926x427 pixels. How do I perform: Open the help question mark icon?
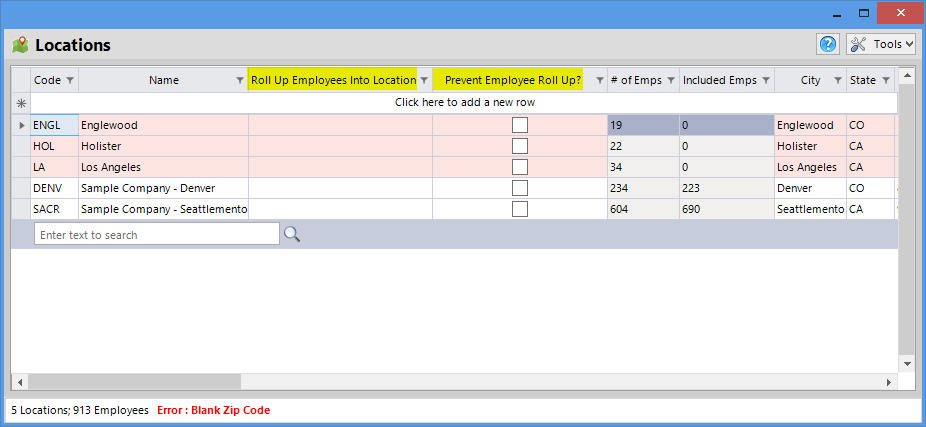[828, 44]
